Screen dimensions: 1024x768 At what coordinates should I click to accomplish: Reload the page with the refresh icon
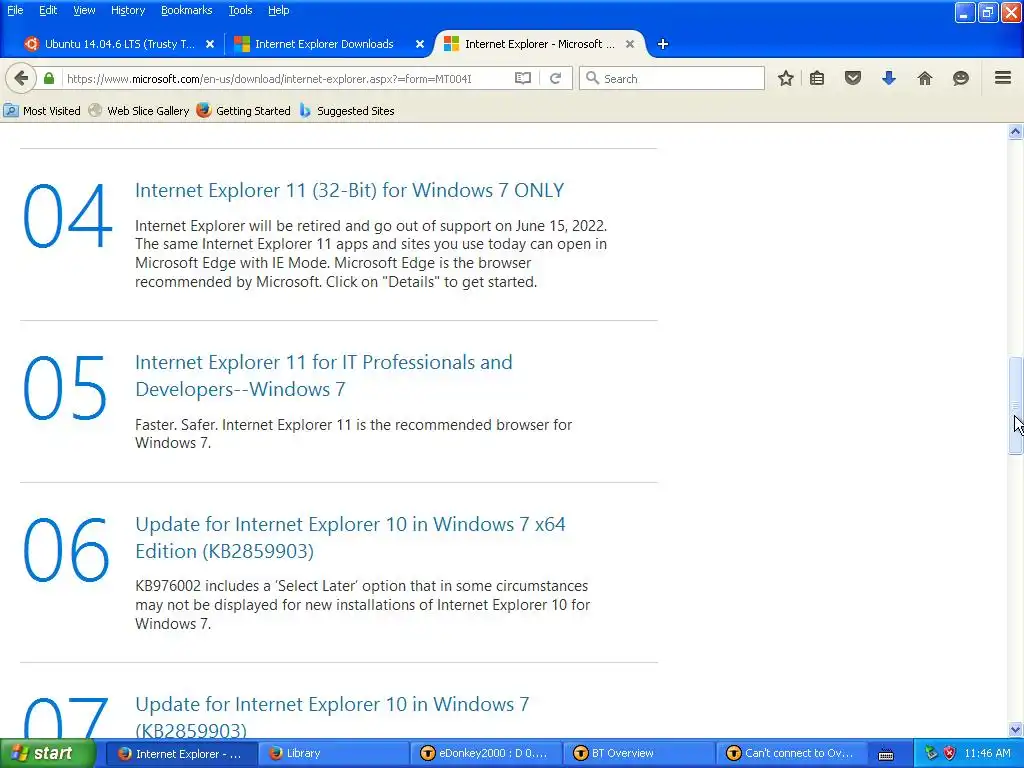coord(555,78)
